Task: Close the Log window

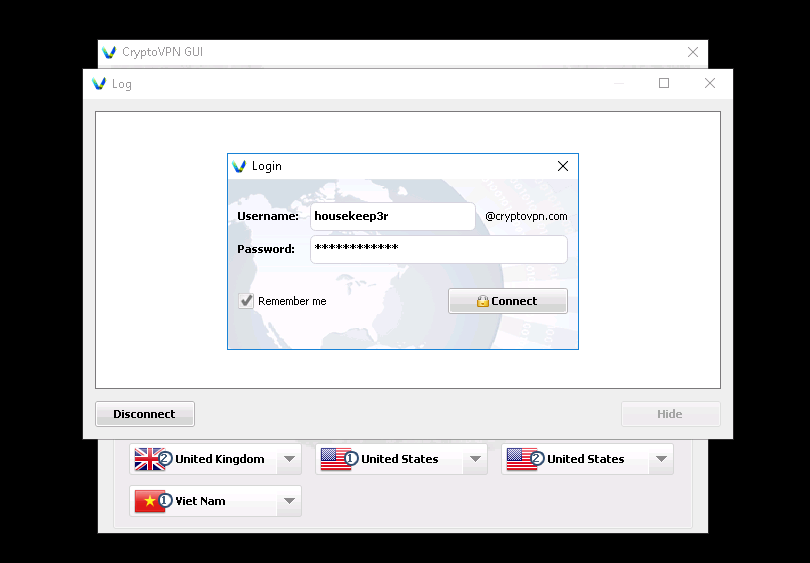Action: 710,84
